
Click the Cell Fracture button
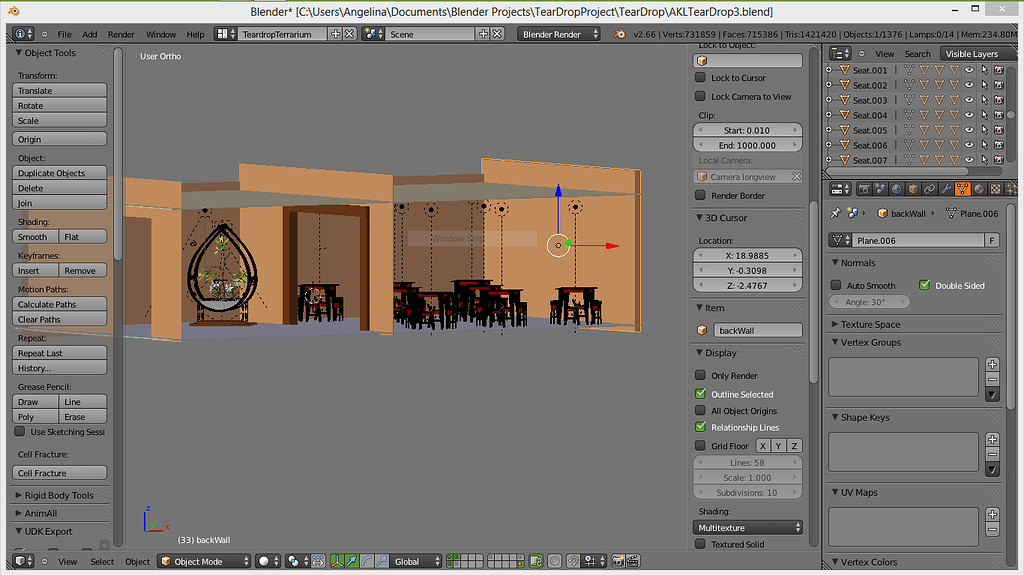[59, 472]
